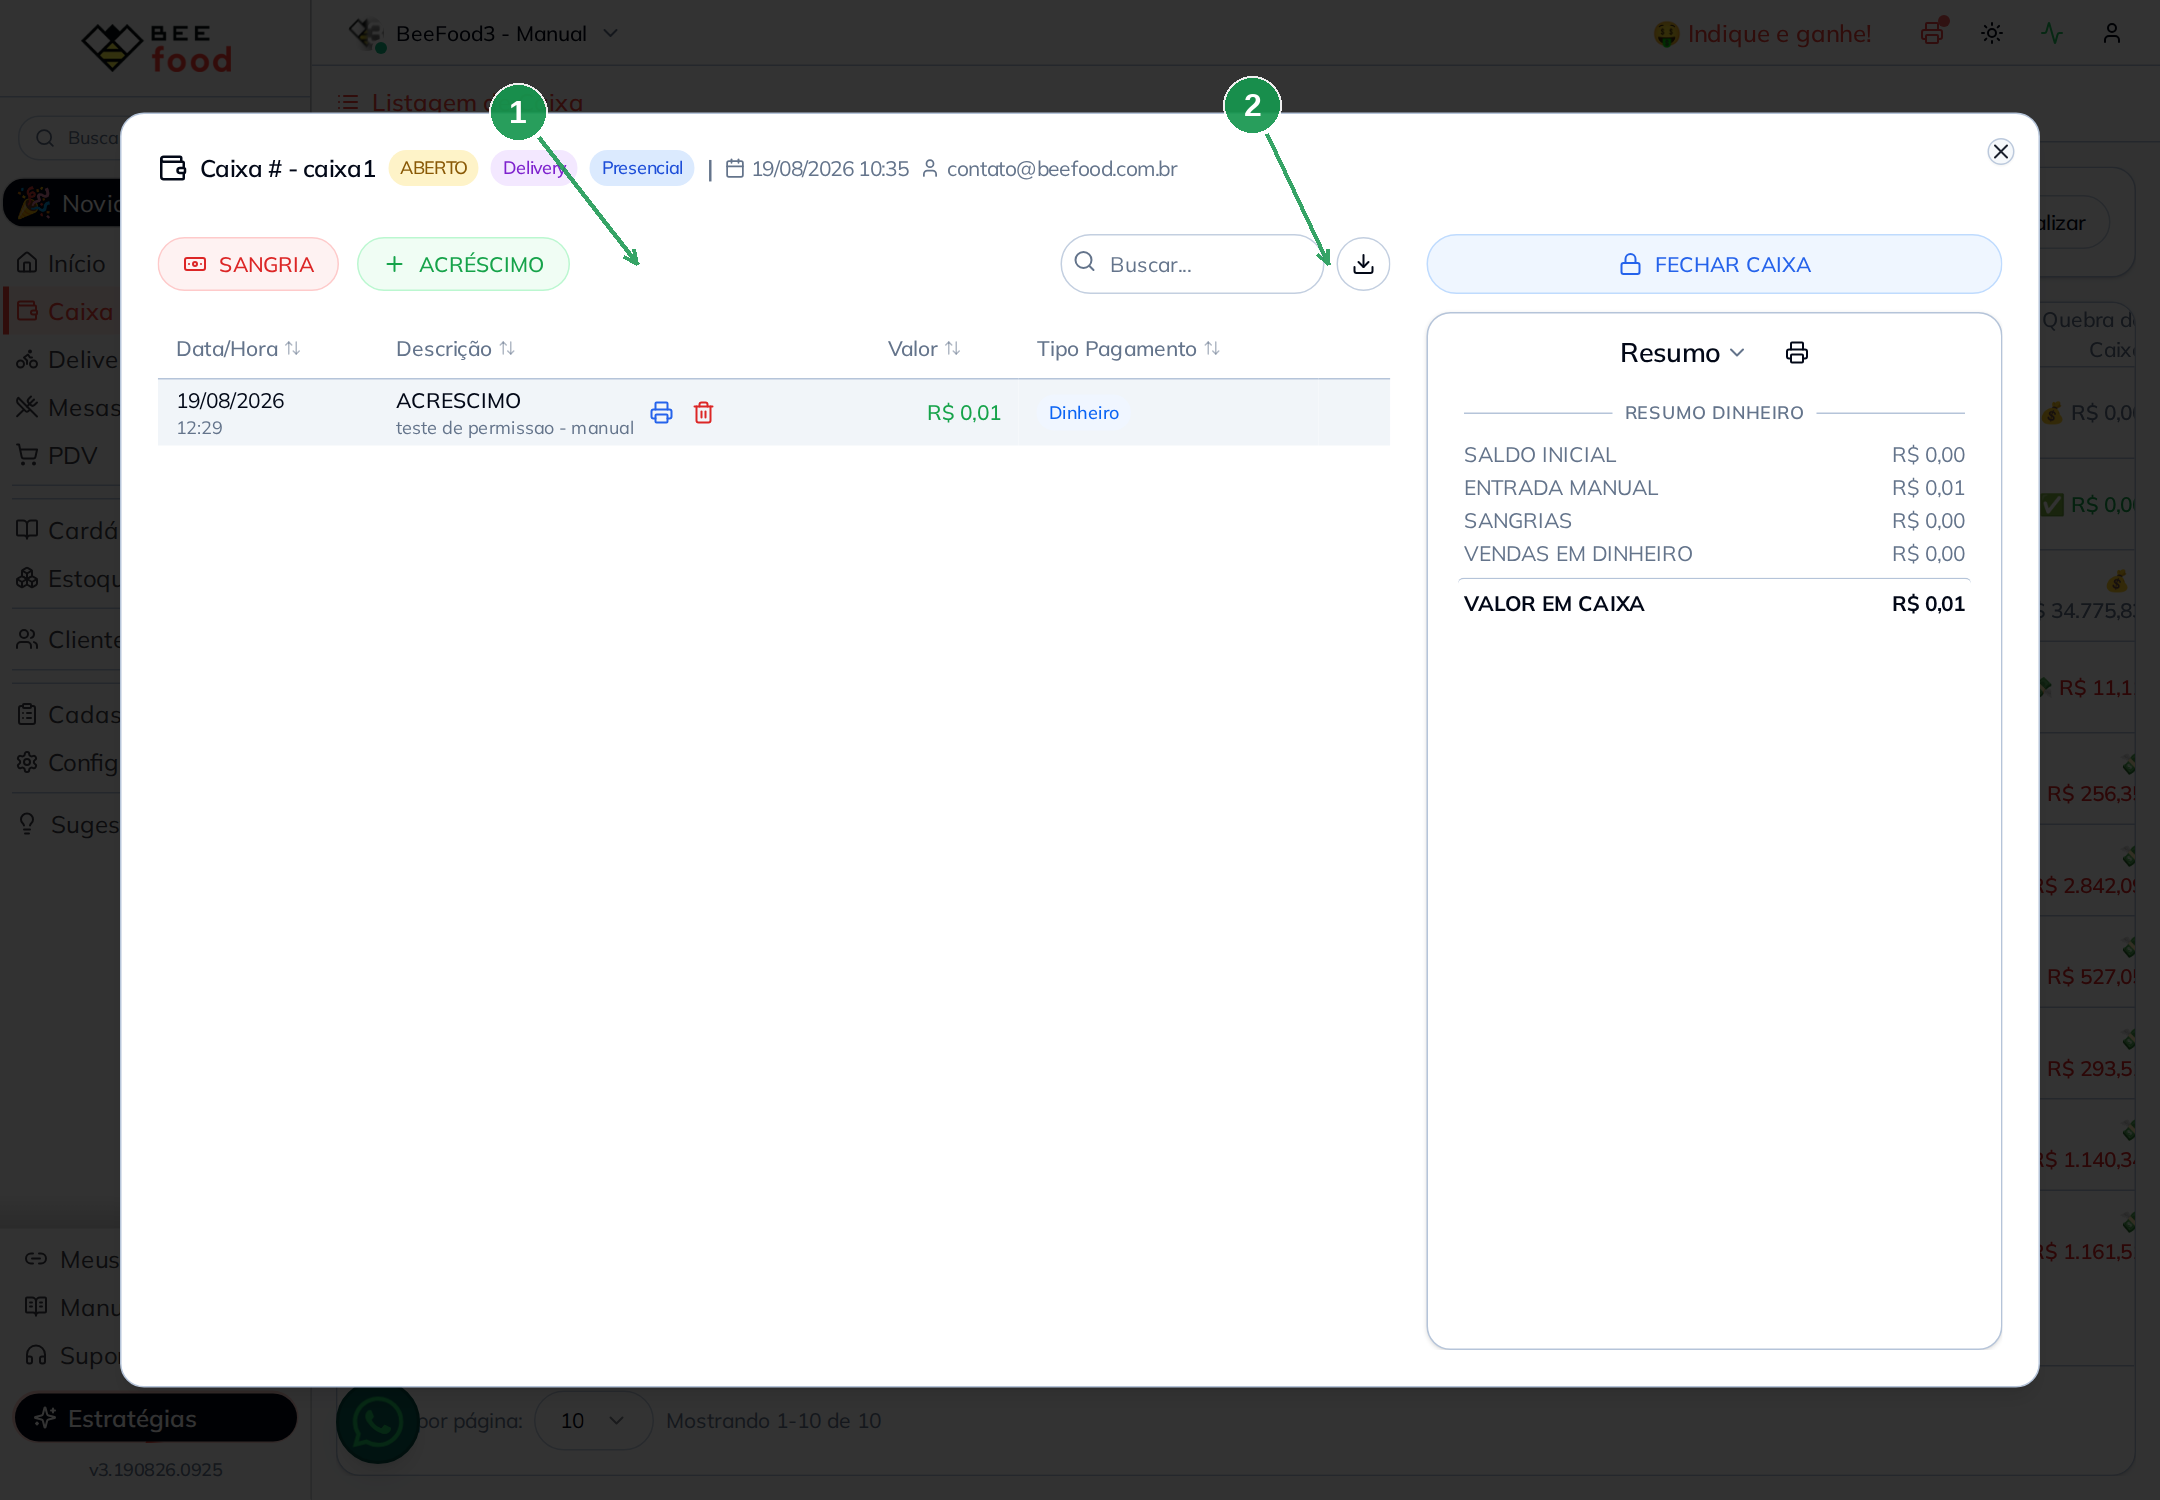Open the items per page dropdown showing 10
The width and height of the screenshot is (2160, 1500).
pyautogui.click(x=593, y=1421)
